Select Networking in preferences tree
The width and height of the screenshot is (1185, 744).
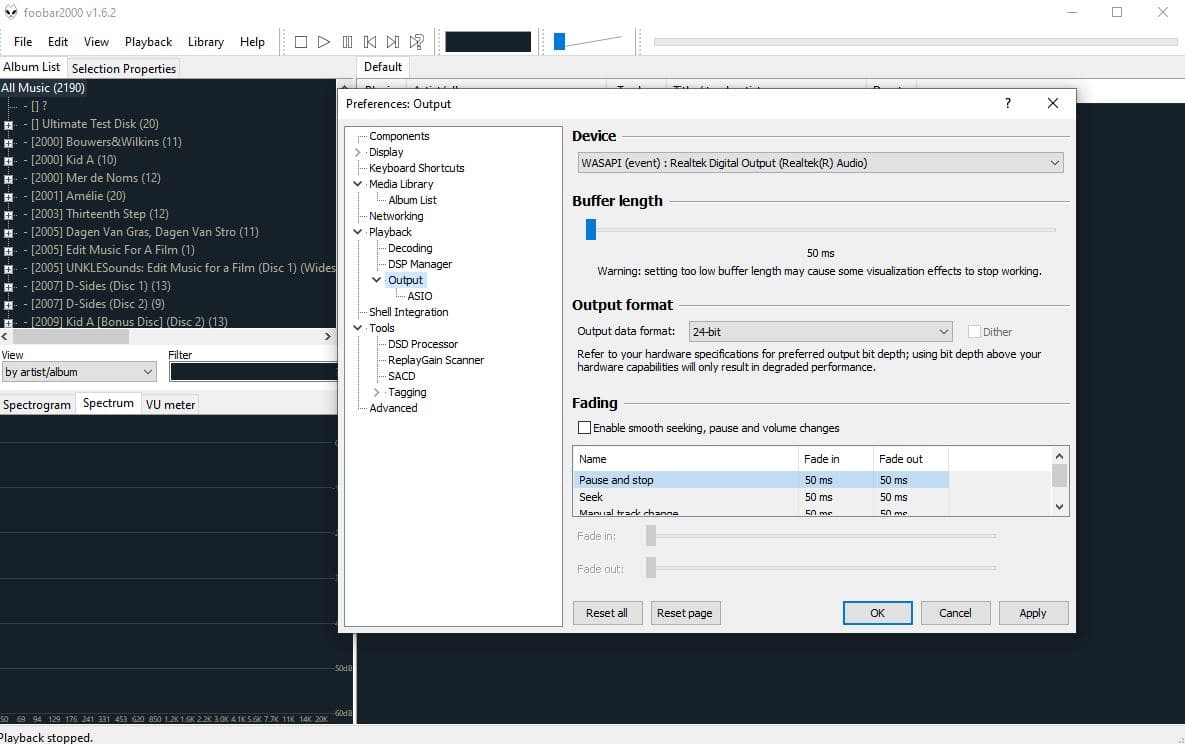pyautogui.click(x=396, y=215)
